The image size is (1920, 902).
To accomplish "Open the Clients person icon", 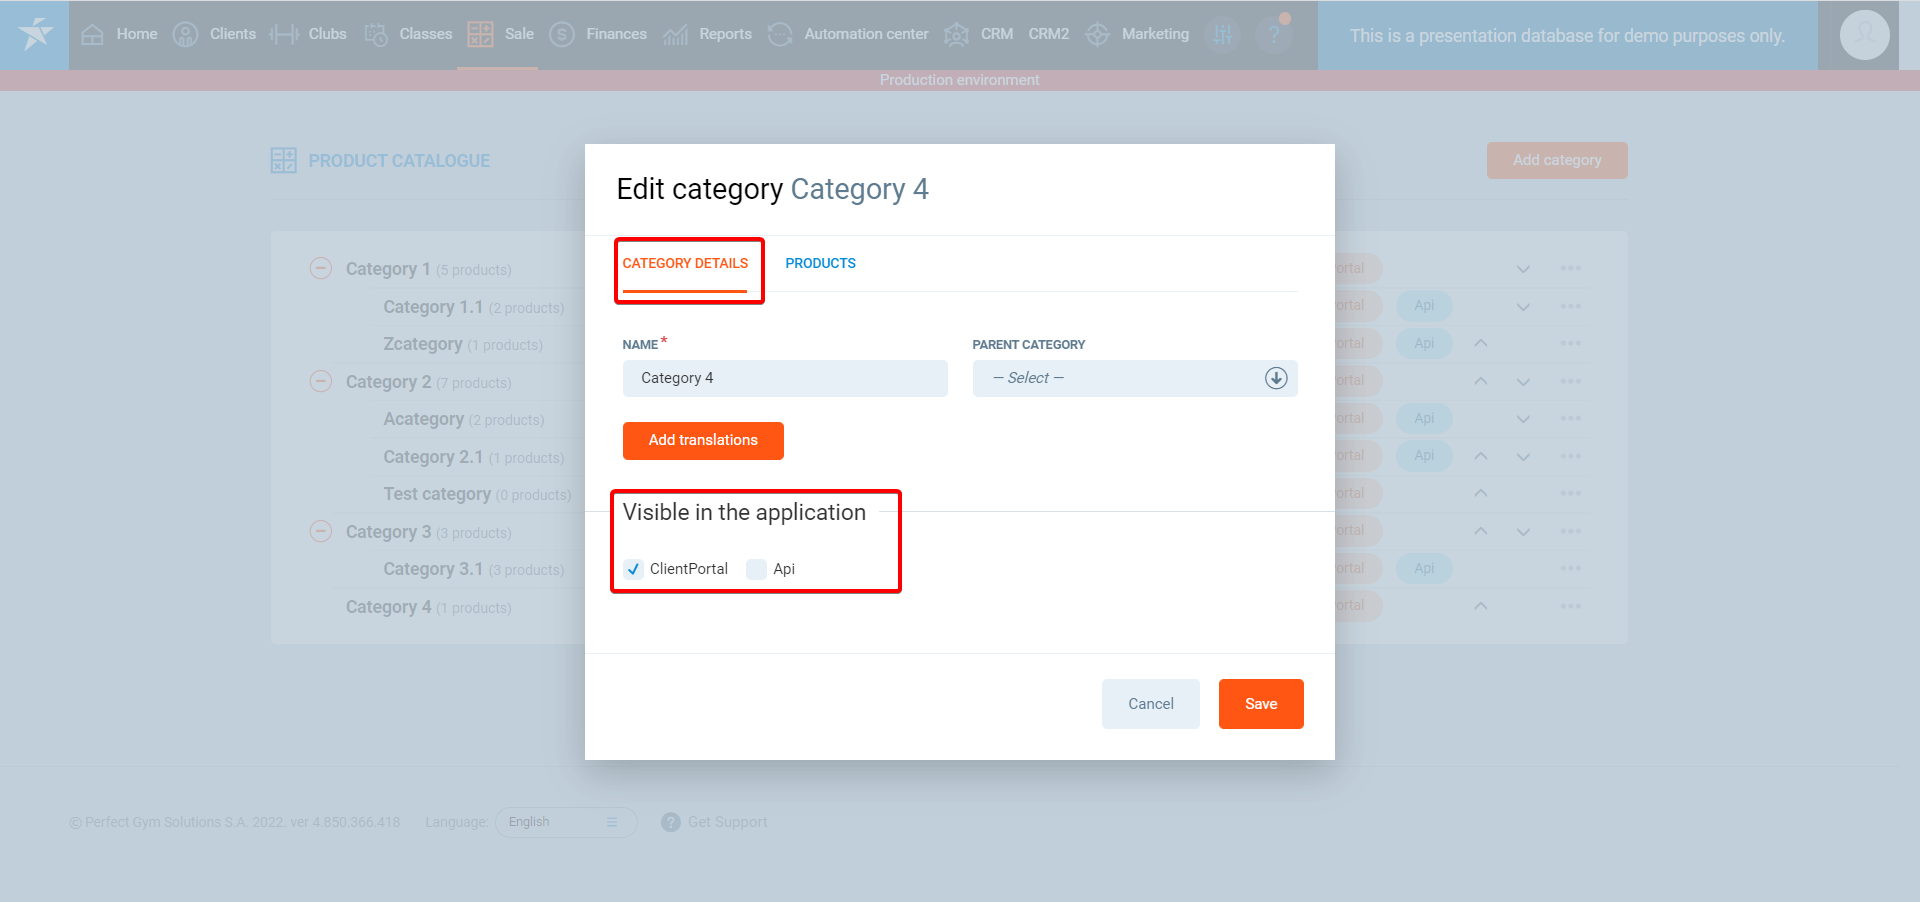I will 185,35.
